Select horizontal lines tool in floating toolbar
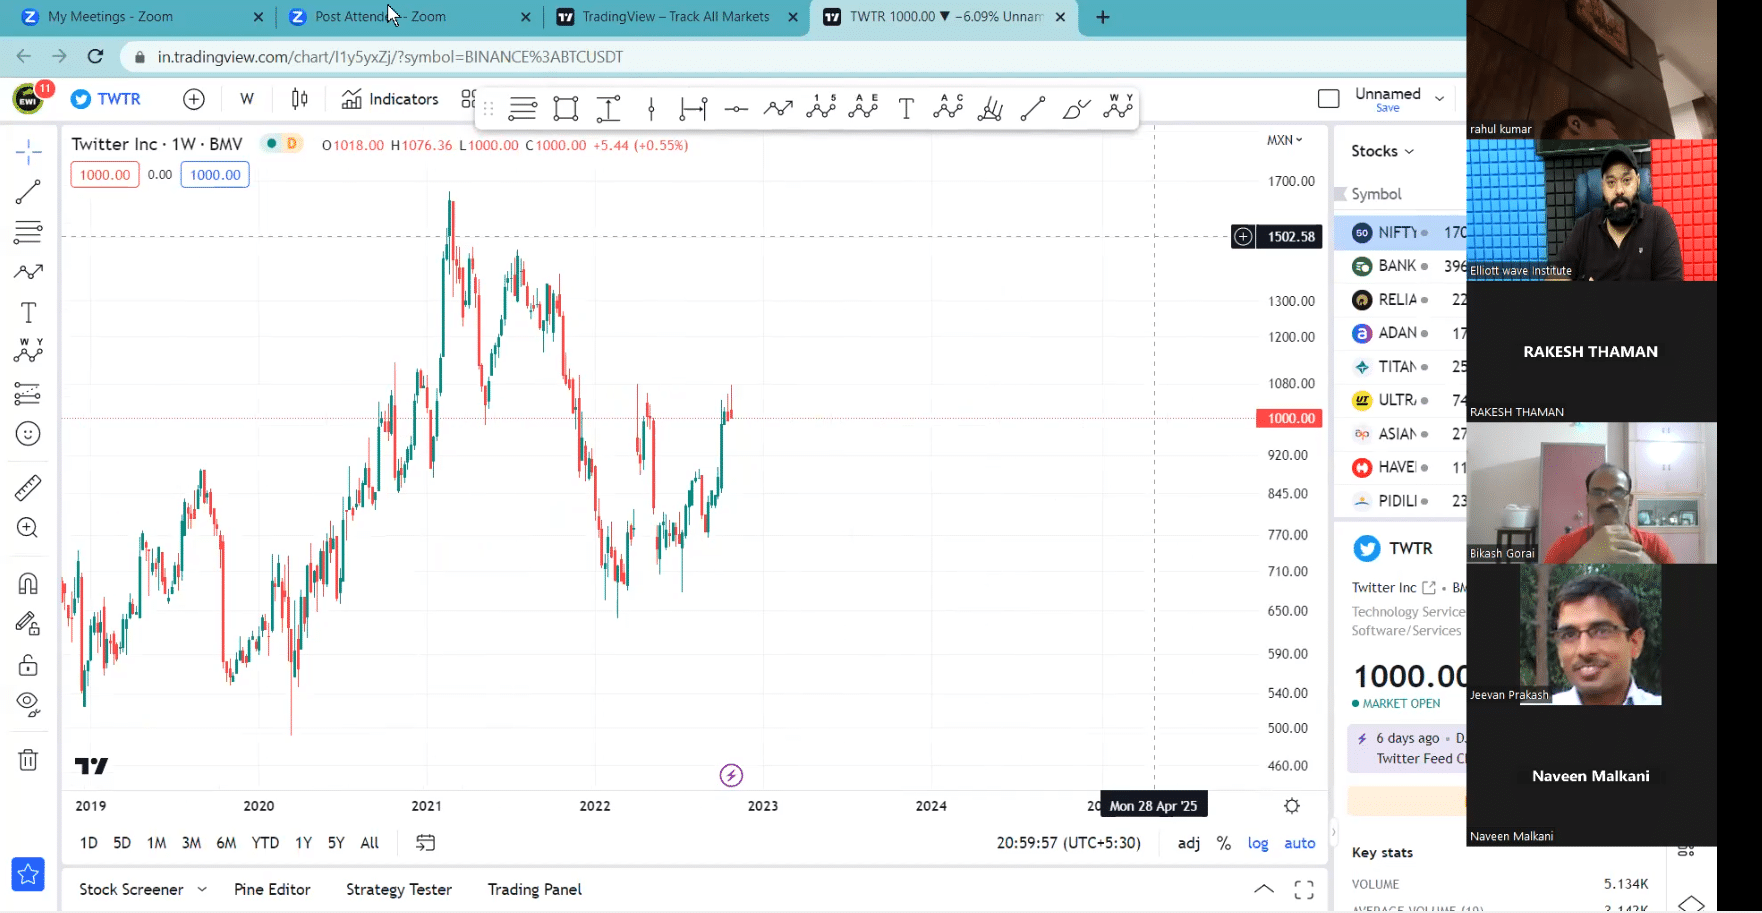This screenshot has height=913, width=1762. point(522,108)
